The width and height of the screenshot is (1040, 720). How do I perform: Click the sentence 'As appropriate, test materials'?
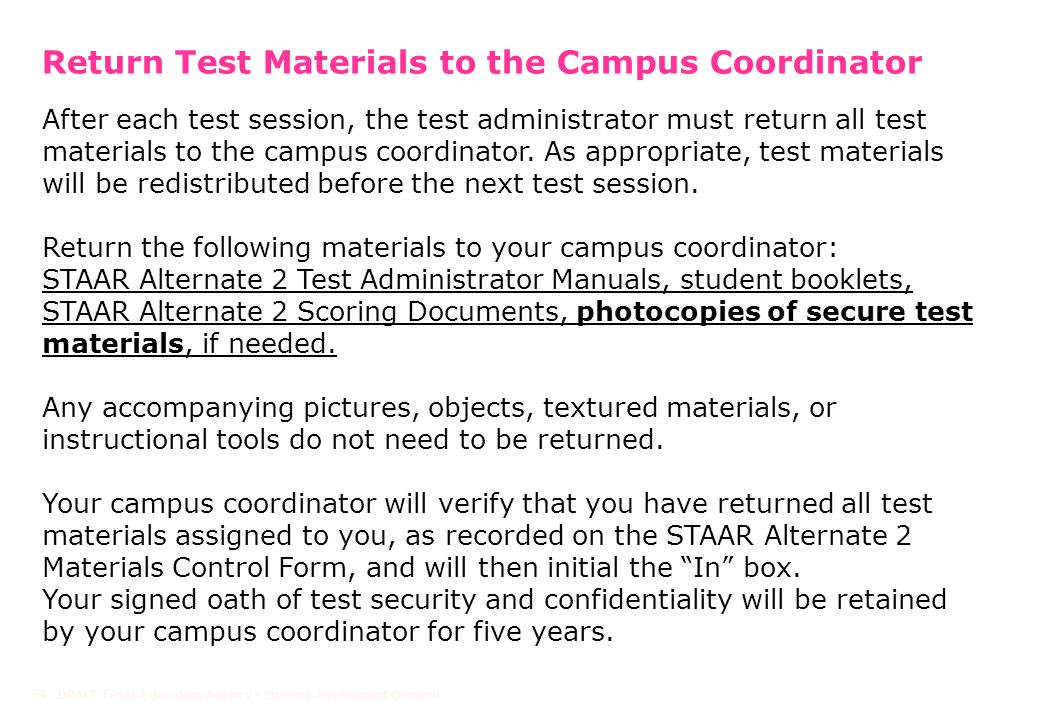tap(744, 152)
